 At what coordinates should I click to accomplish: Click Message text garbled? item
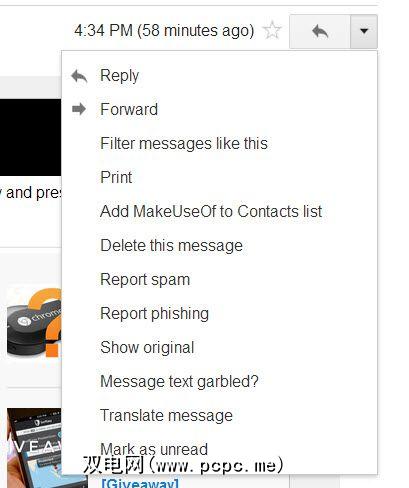pyautogui.click(x=179, y=381)
